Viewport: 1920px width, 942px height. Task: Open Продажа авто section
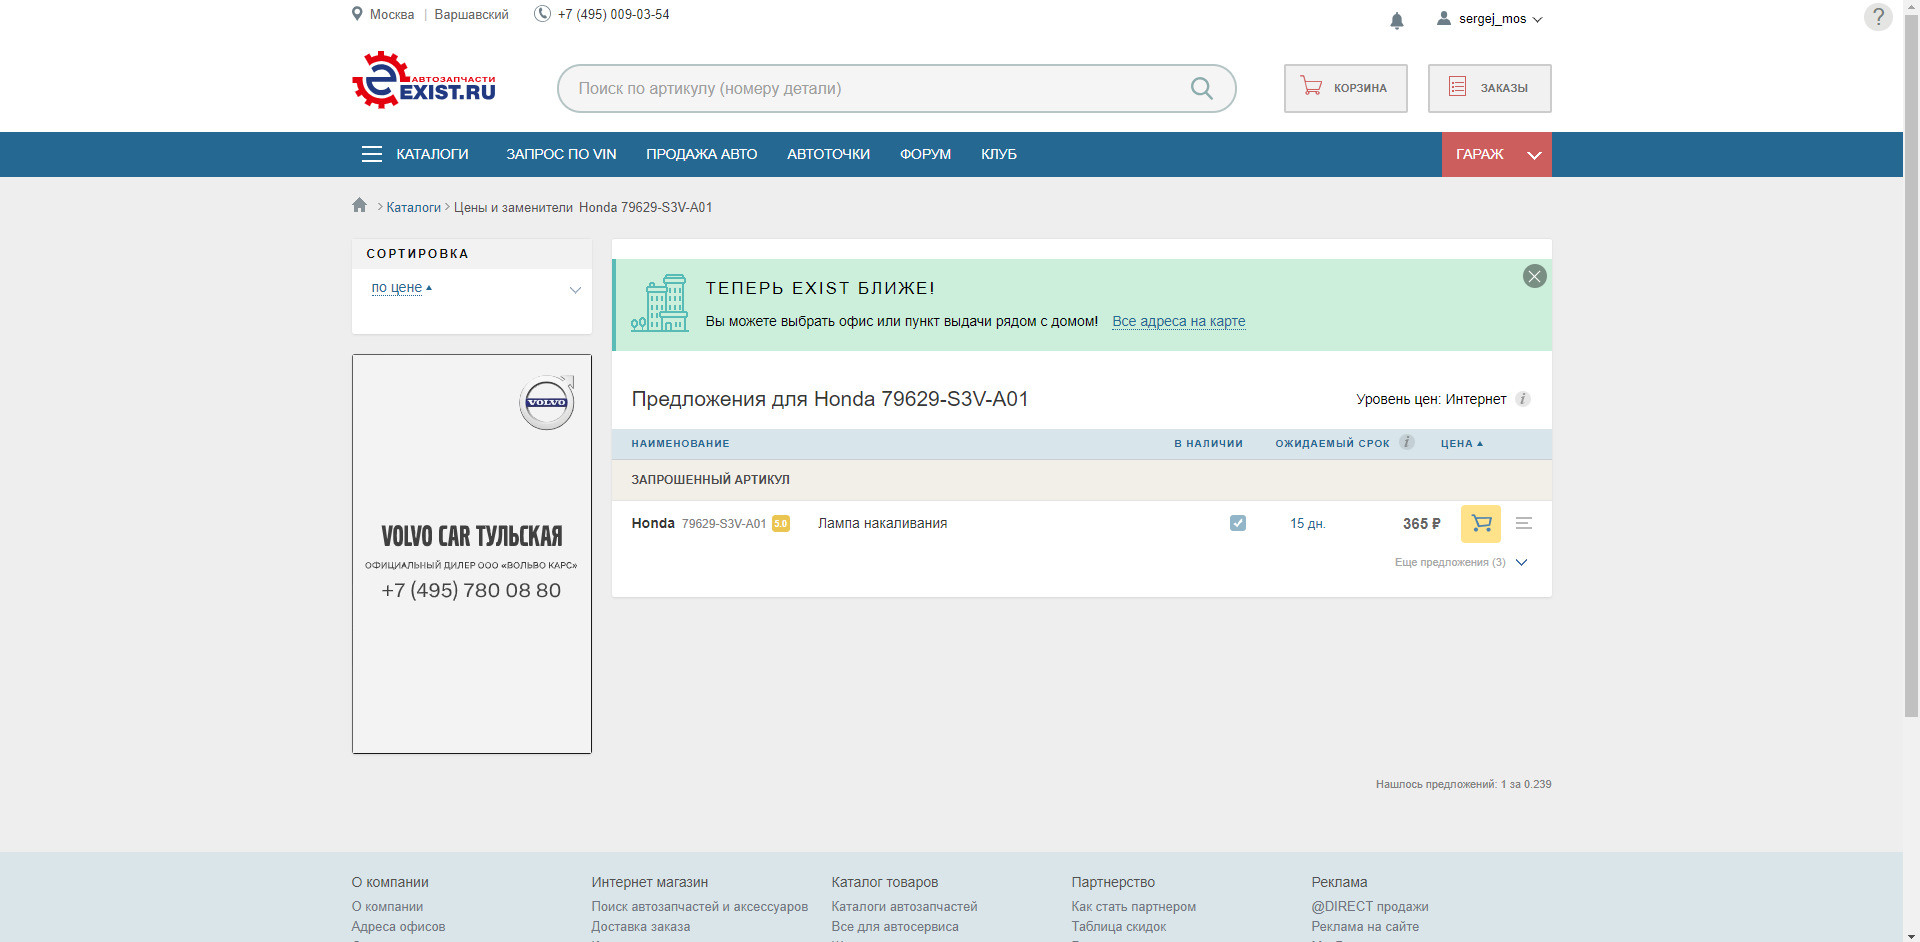click(701, 154)
